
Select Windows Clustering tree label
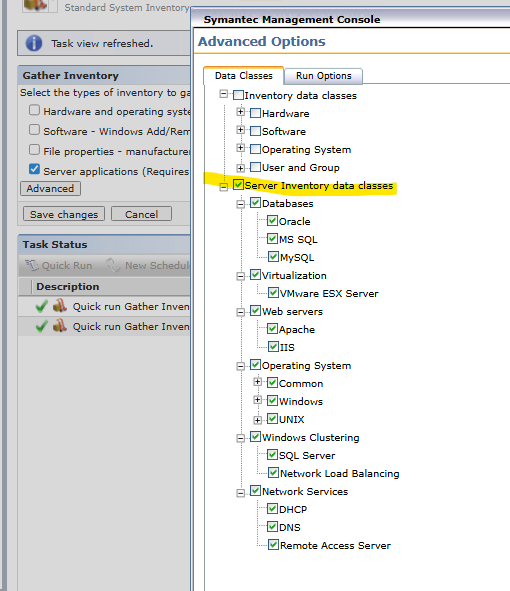(311, 438)
